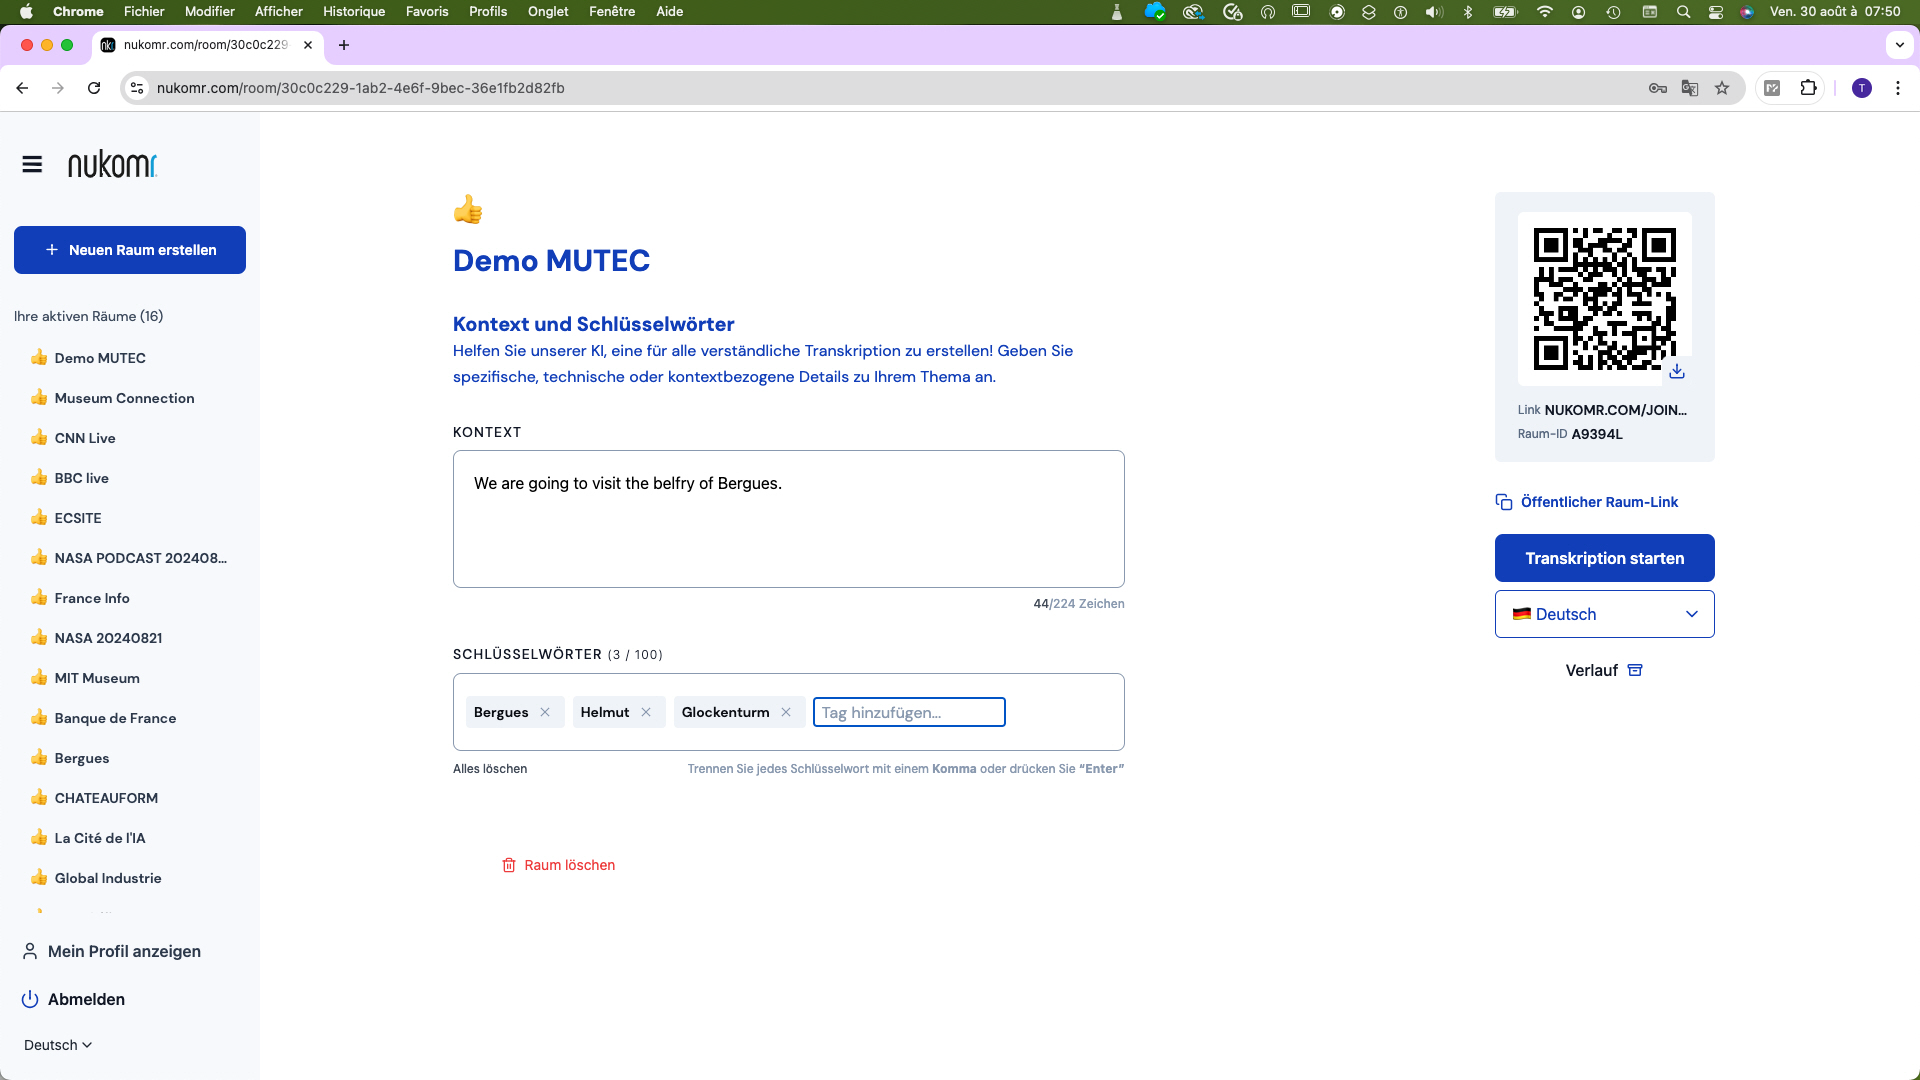The height and width of the screenshot is (1080, 1920).
Task: Open the ECSITE room
Action: 78,518
